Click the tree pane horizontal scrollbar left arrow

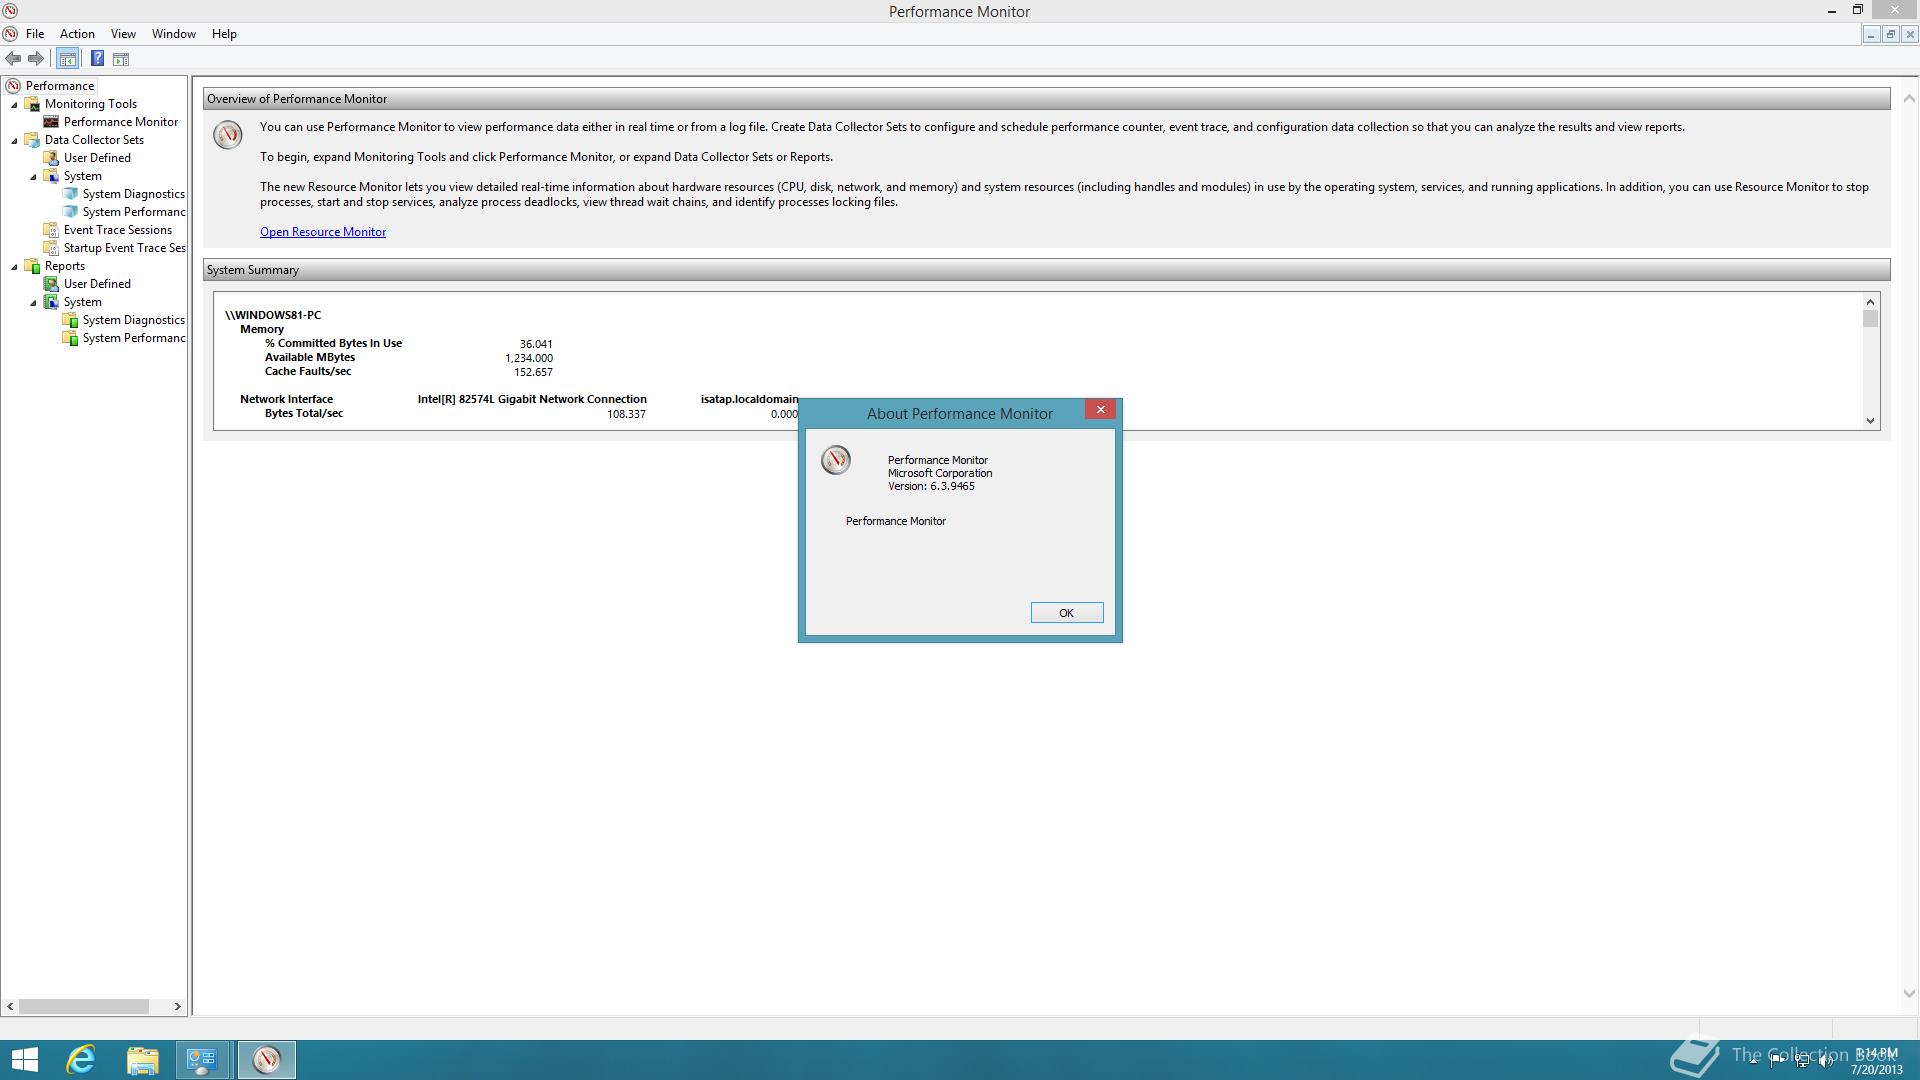(x=11, y=1007)
